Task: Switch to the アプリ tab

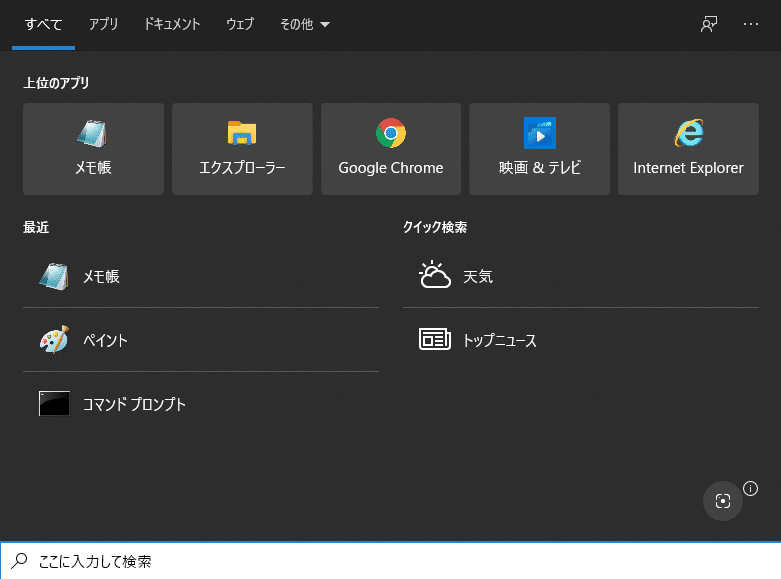Action: coord(104,24)
